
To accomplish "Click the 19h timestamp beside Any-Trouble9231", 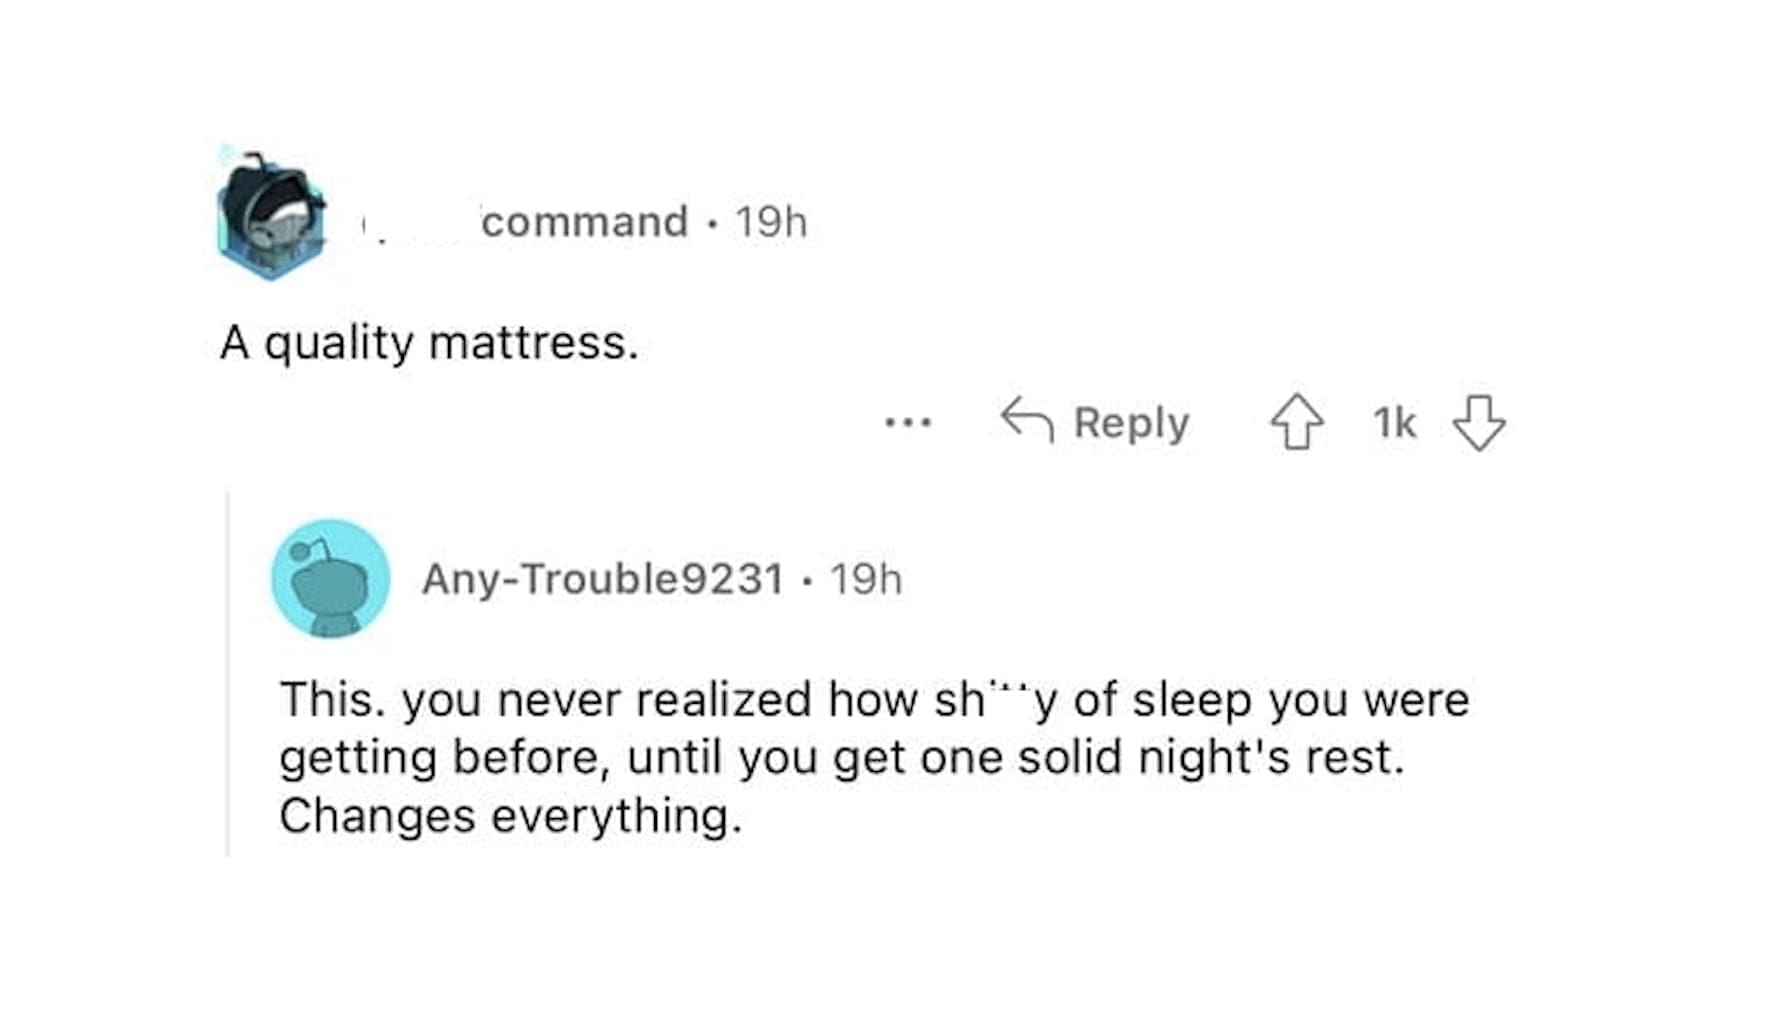I will 865,578.
